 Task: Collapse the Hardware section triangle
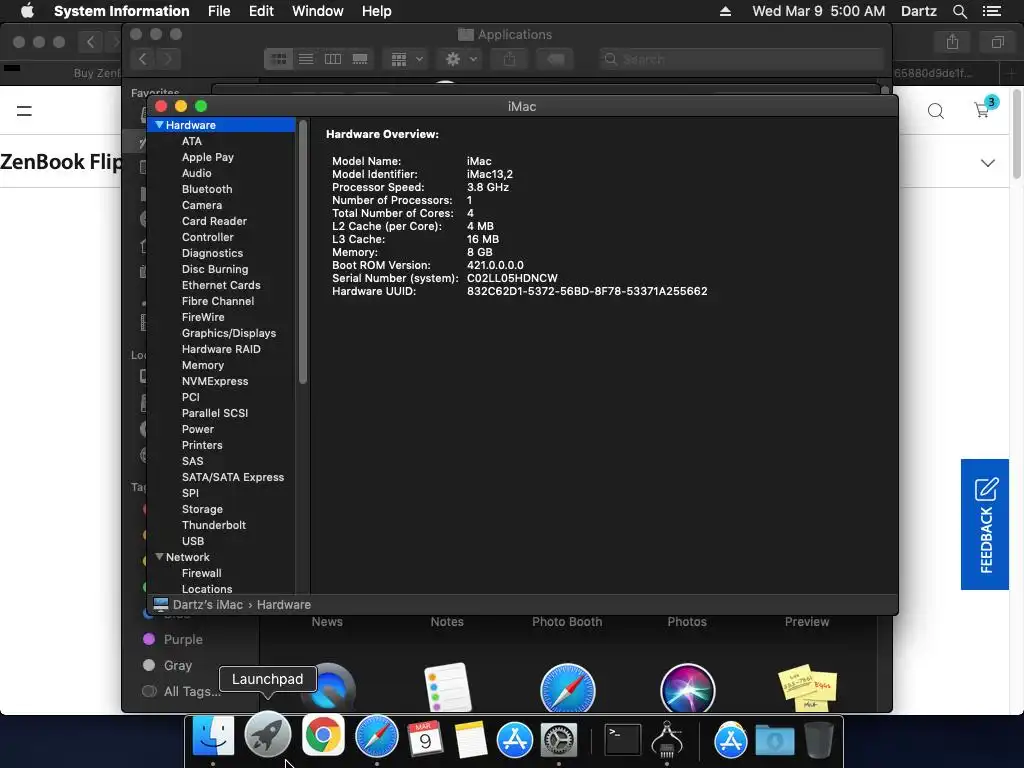point(159,125)
